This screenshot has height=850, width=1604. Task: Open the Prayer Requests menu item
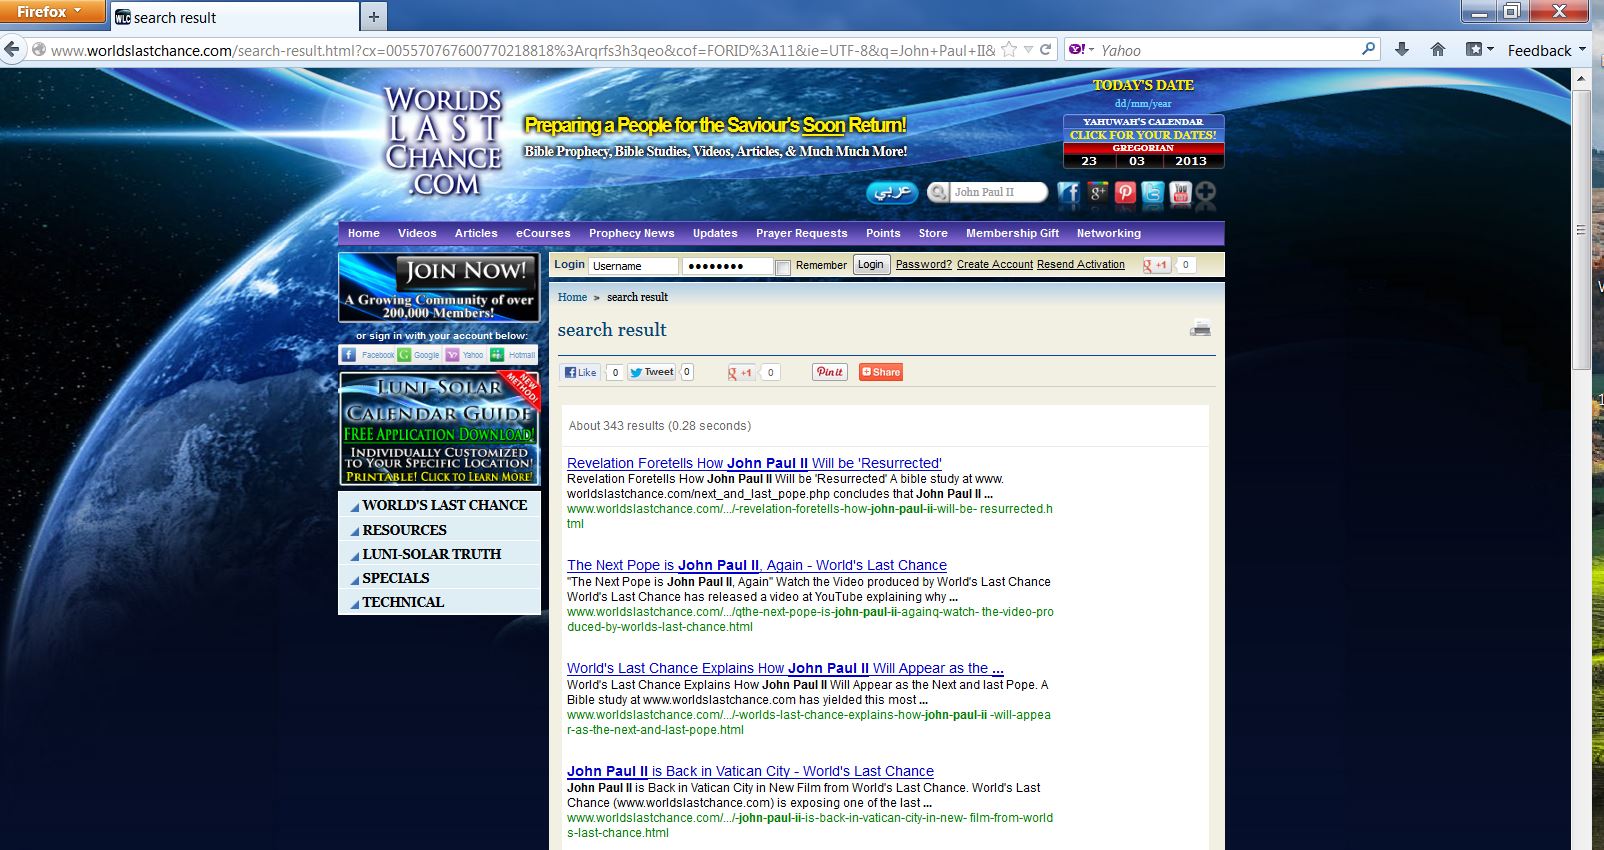tap(801, 233)
